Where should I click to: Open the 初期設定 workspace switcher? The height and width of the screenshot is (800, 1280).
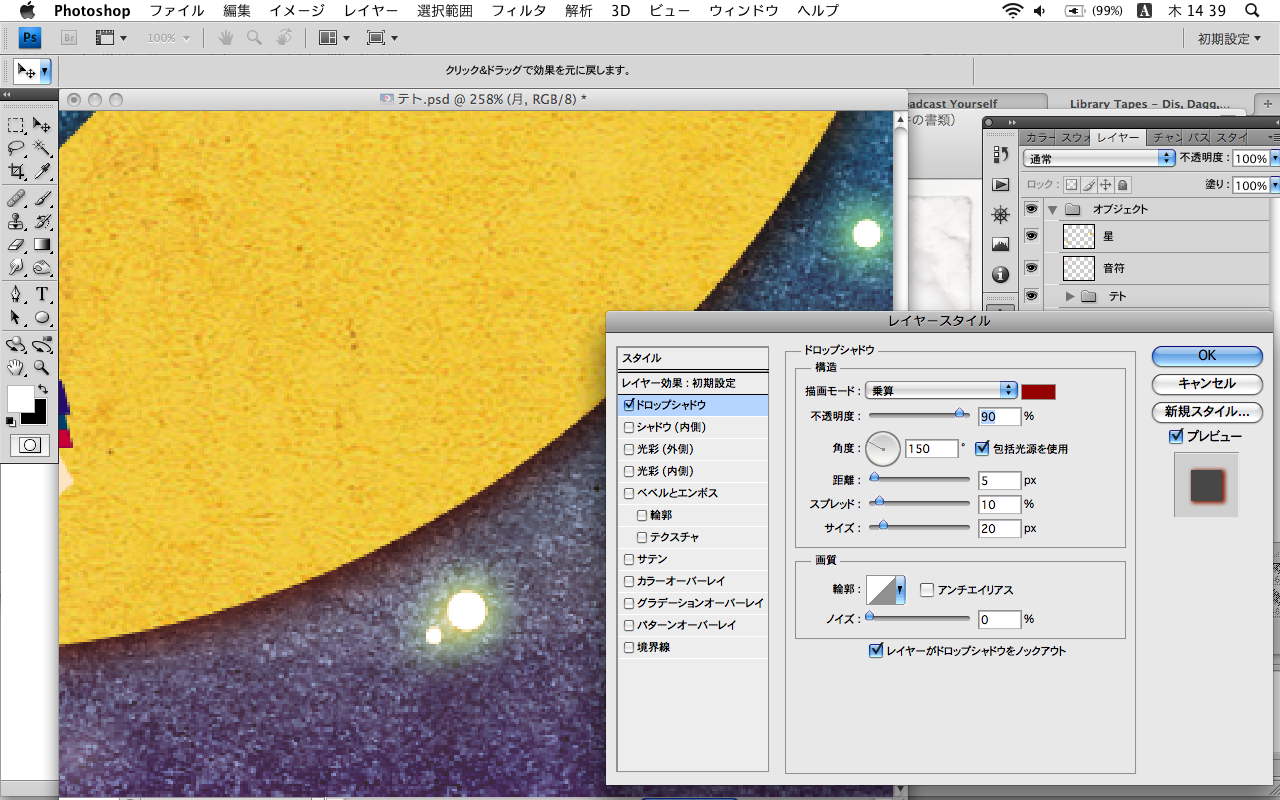pyautogui.click(x=1229, y=38)
